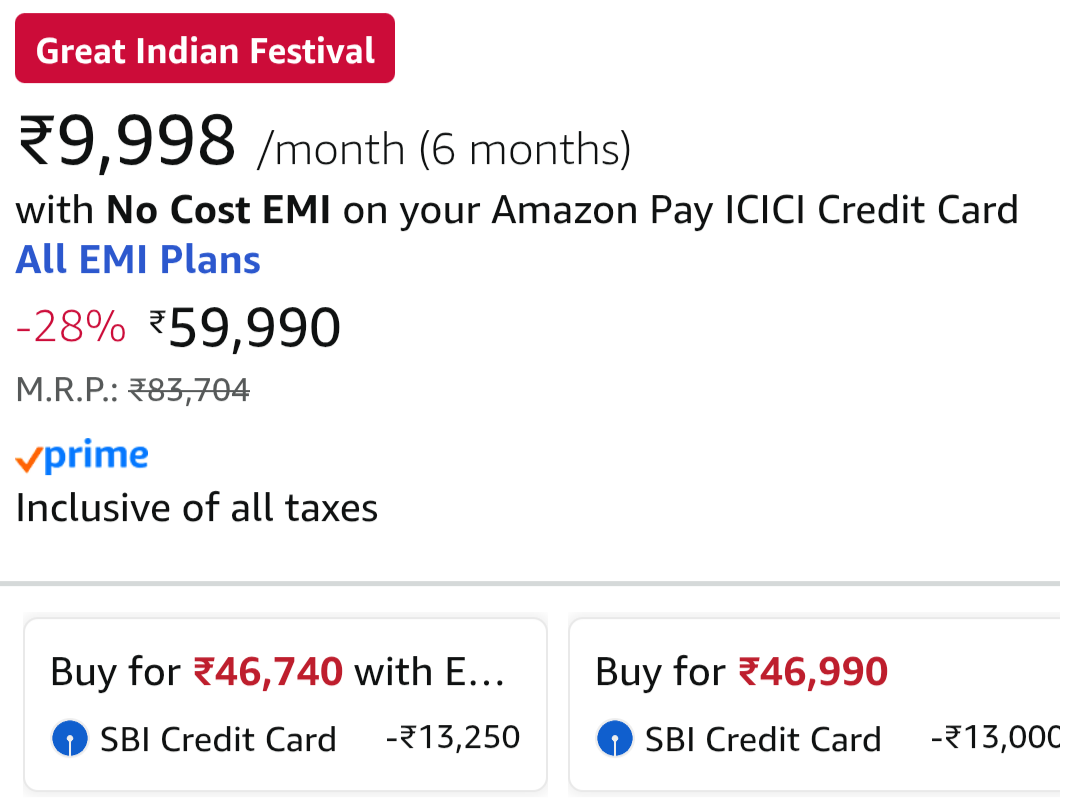The width and height of the screenshot is (1080, 810).
Task: Click the Inclusive of all taxes text
Action: [197, 508]
